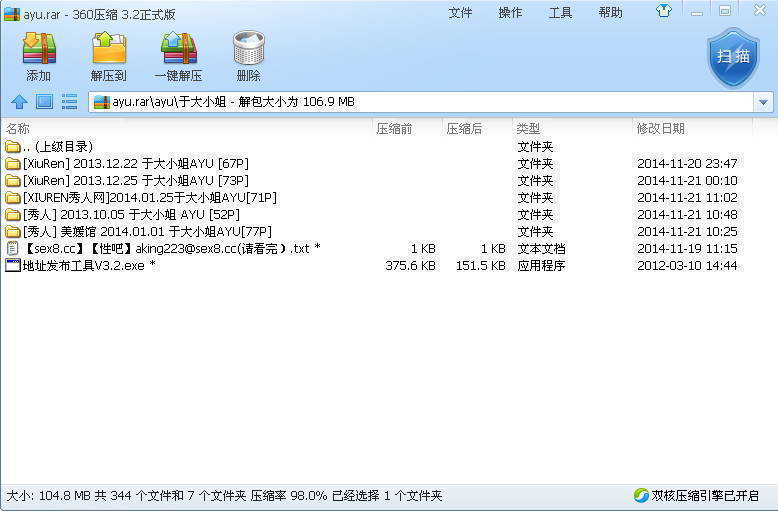Open the 工具 (Tools) menu
Image resolution: width=778 pixels, height=511 pixels.
click(560, 13)
